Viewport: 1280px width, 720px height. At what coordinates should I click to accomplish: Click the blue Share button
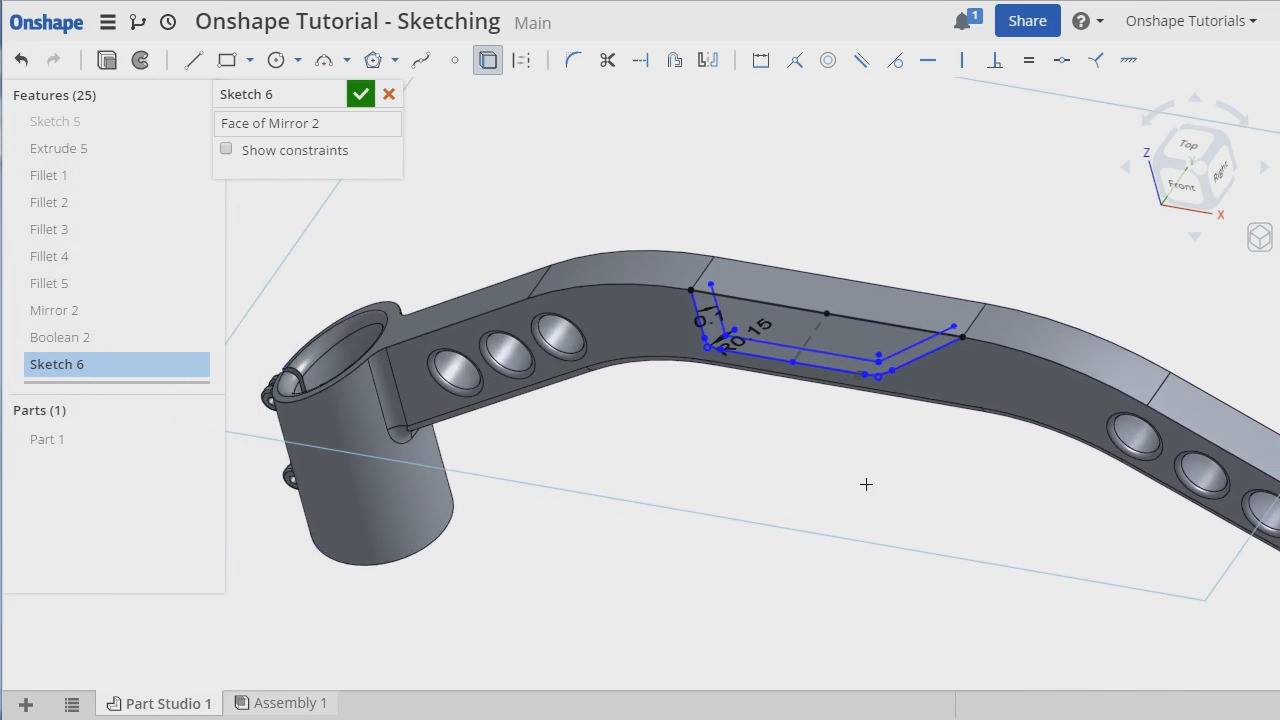pyautogui.click(x=1027, y=21)
